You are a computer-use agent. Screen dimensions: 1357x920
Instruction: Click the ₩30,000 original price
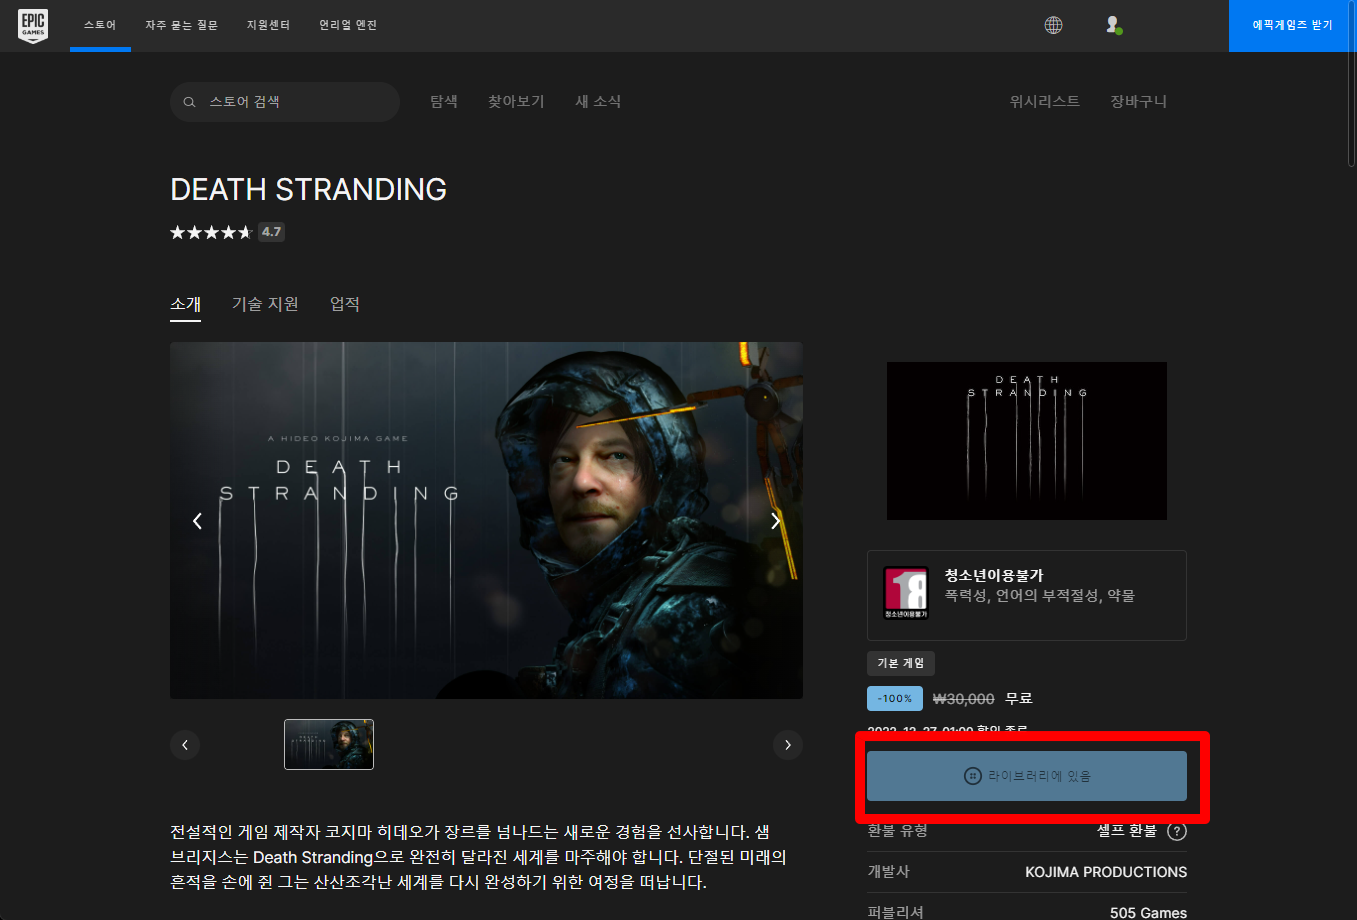pyautogui.click(x=964, y=699)
